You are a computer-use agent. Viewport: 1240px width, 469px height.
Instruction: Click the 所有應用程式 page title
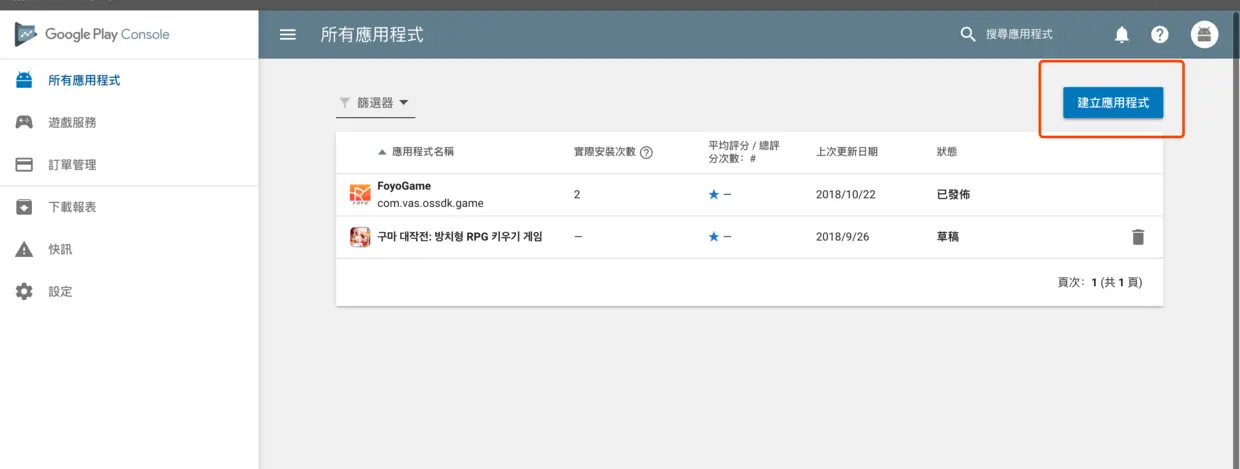[372, 34]
